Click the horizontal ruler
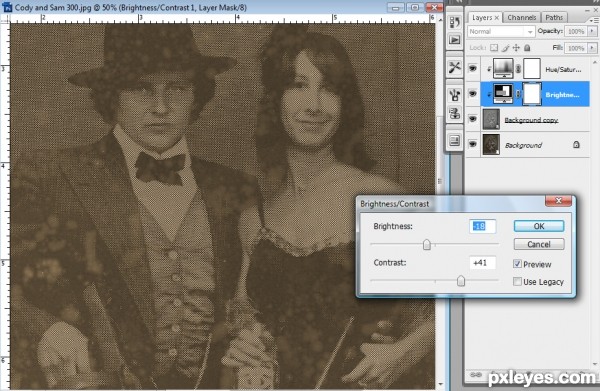Screen dimensions: 600x391 pyautogui.click(x=223, y=18)
